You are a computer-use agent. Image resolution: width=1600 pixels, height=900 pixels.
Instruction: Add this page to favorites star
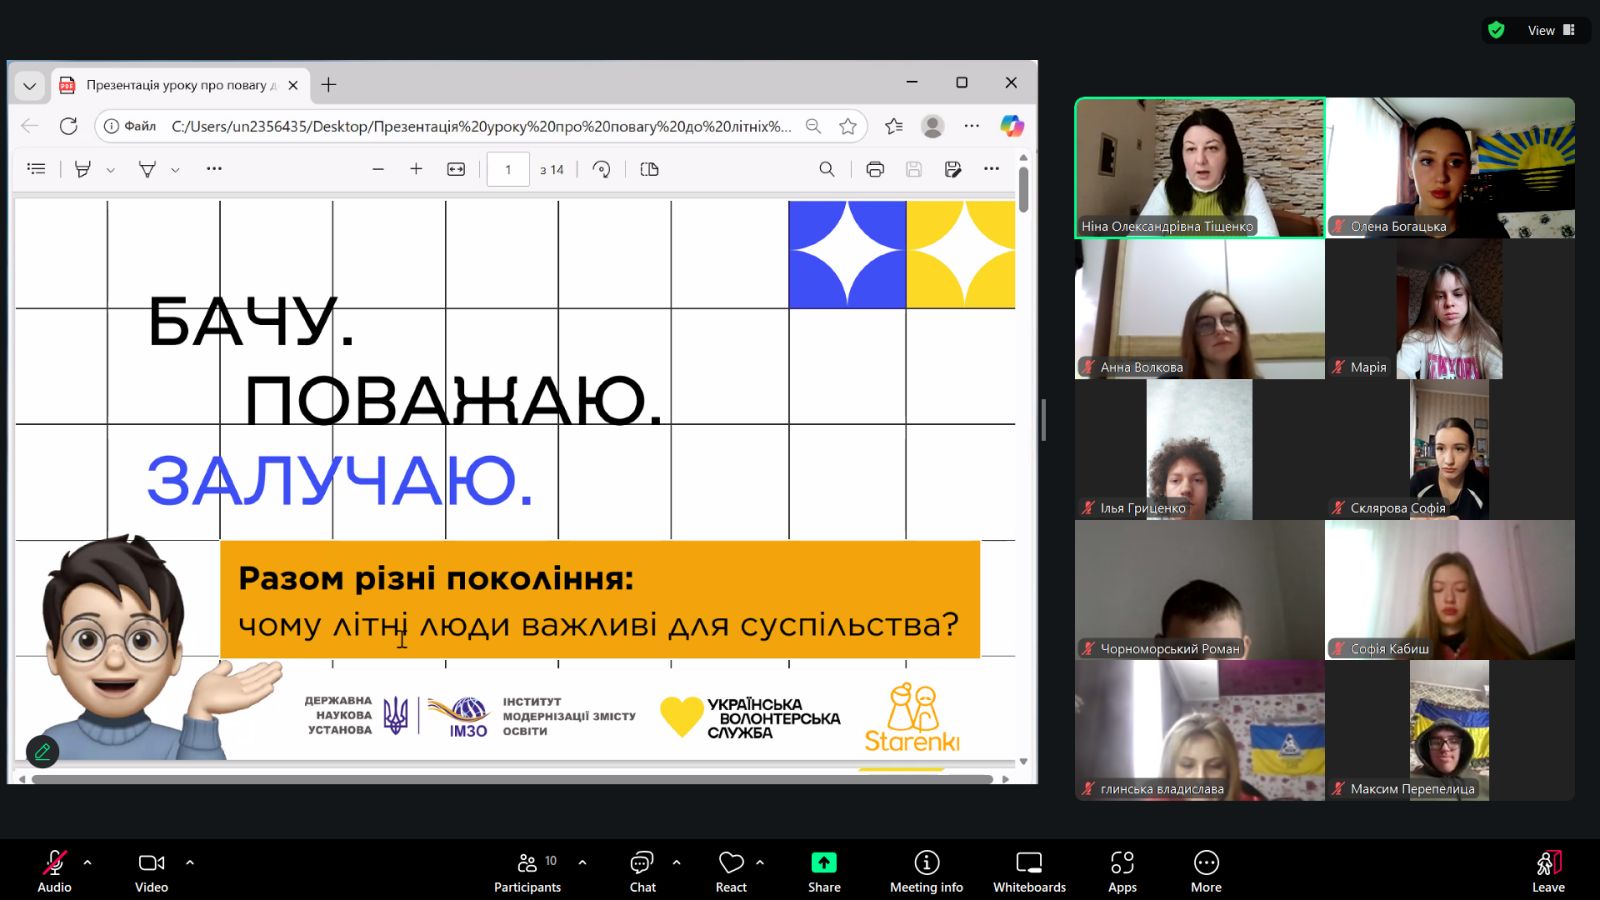click(x=848, y=126)
